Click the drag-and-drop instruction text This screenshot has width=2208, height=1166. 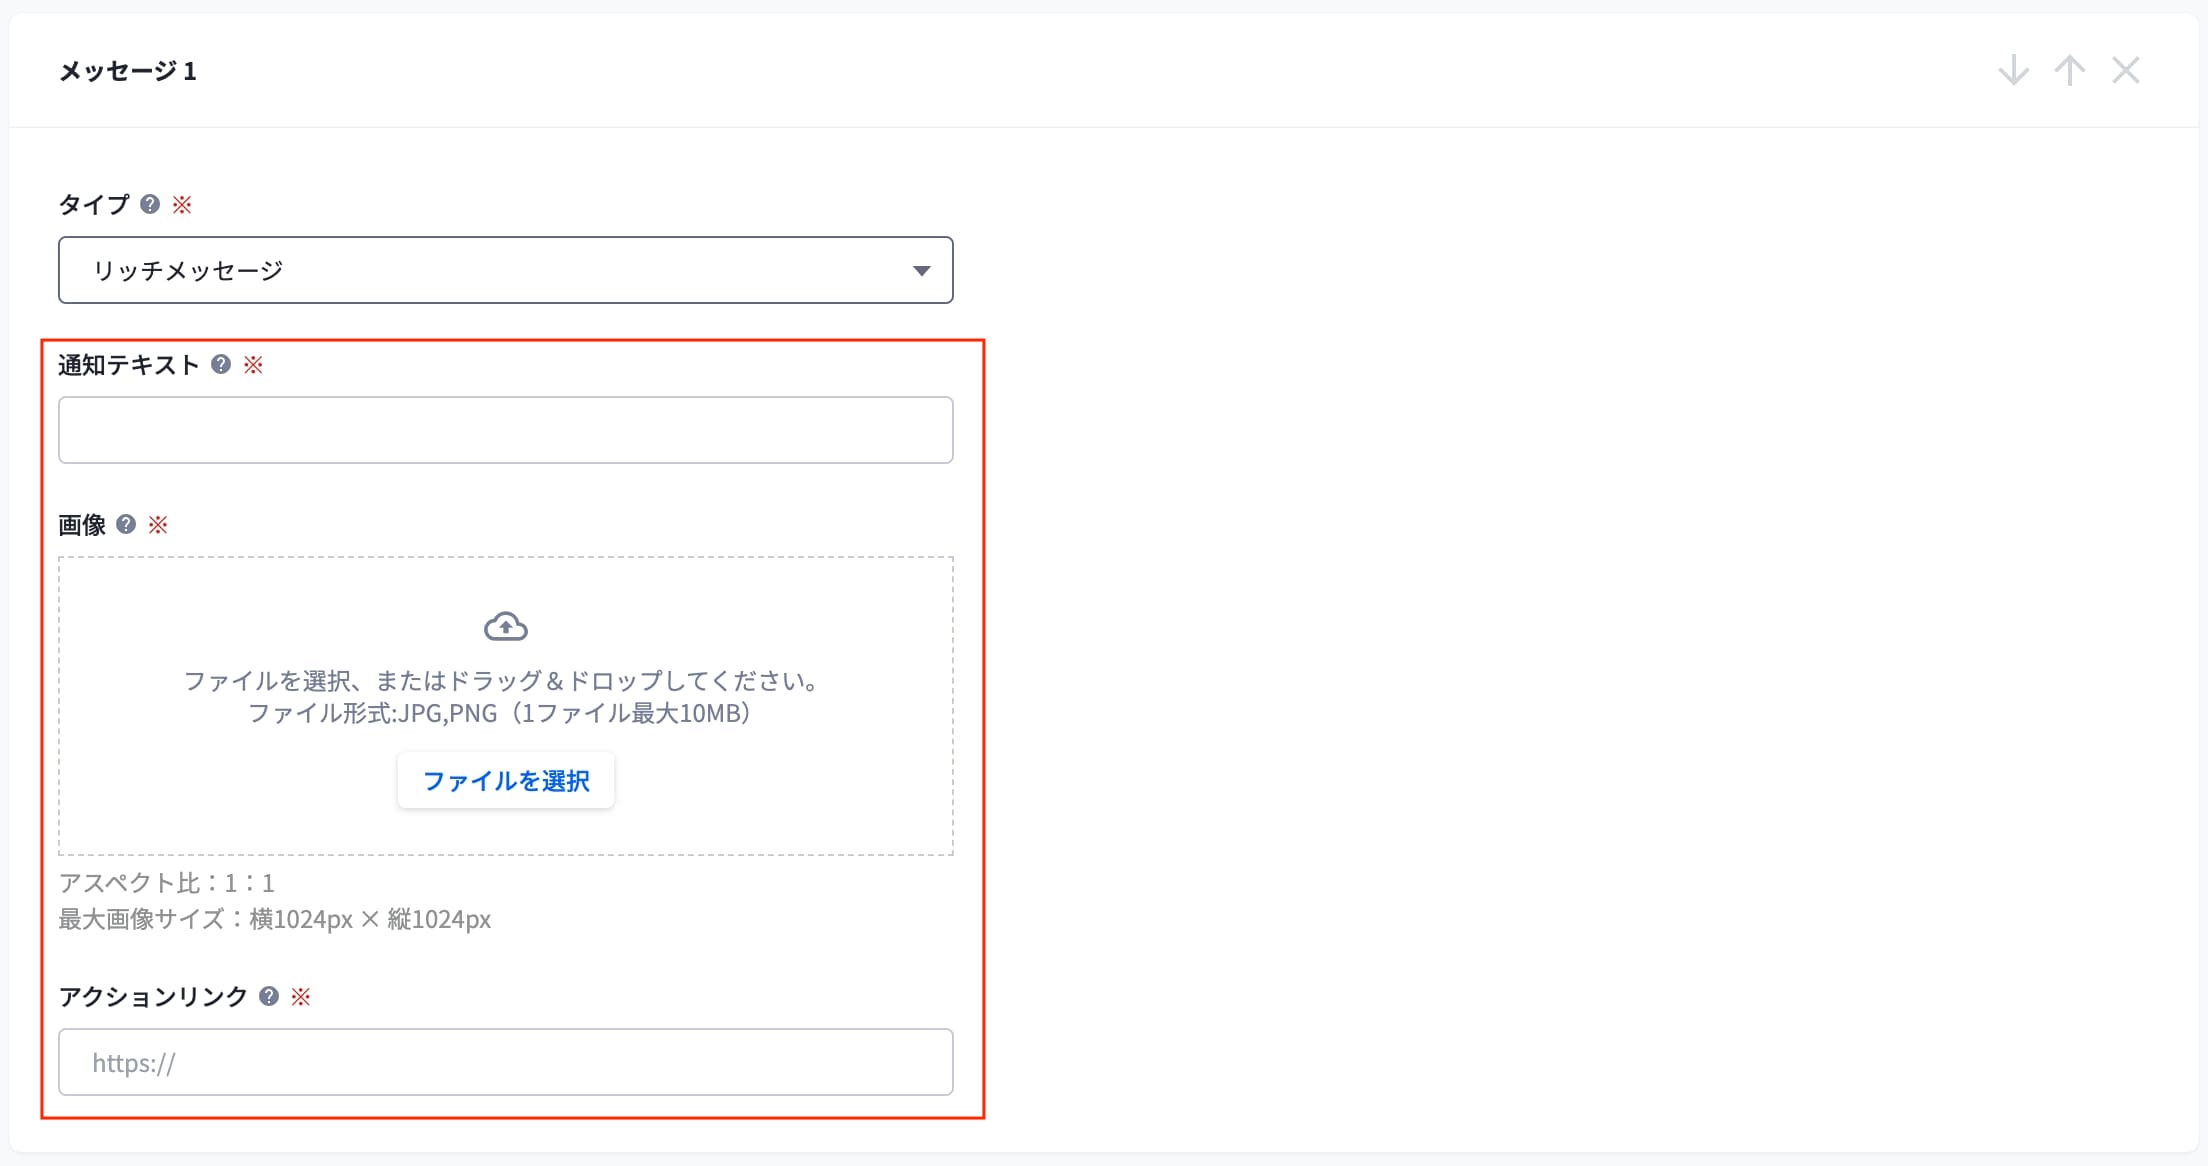[x=505, y=681]
